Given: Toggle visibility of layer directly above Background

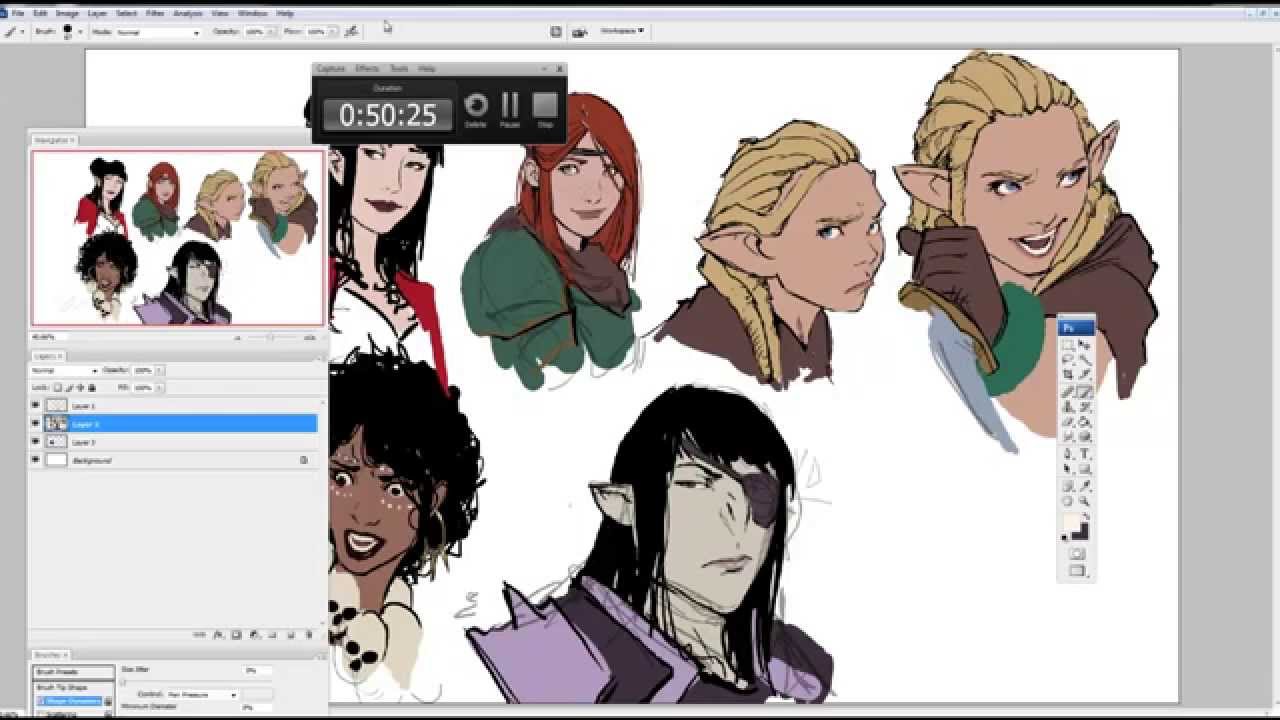Looking at the screenshot, I should coord(36,442).
